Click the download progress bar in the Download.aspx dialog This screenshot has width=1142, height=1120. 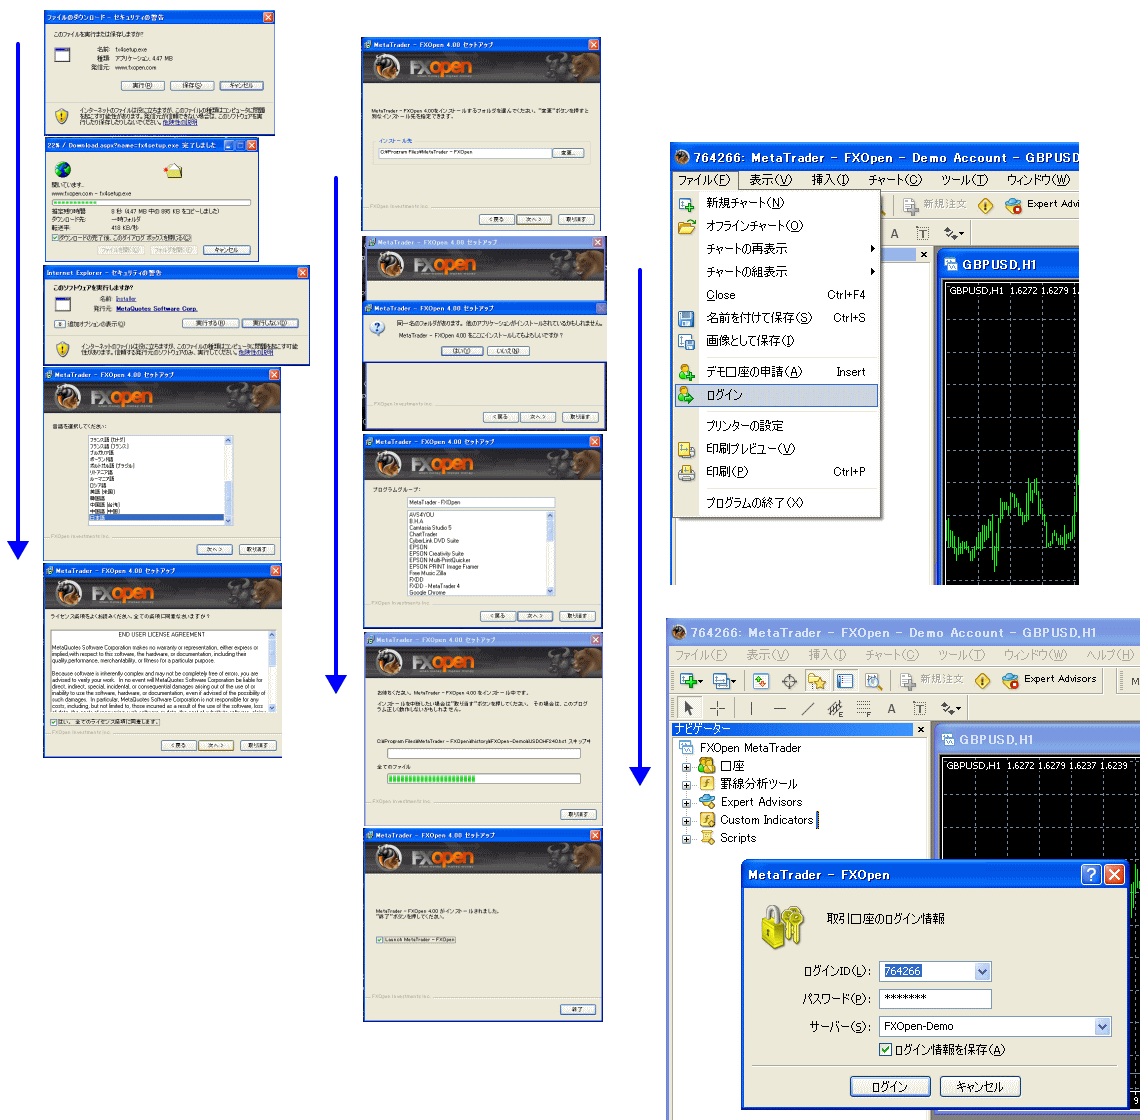[151, 202]
